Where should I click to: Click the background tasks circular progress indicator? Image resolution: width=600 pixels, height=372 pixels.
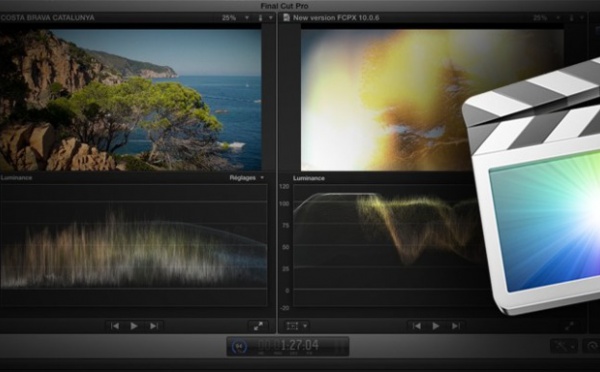pyautogui.click(x=240, y=346)
